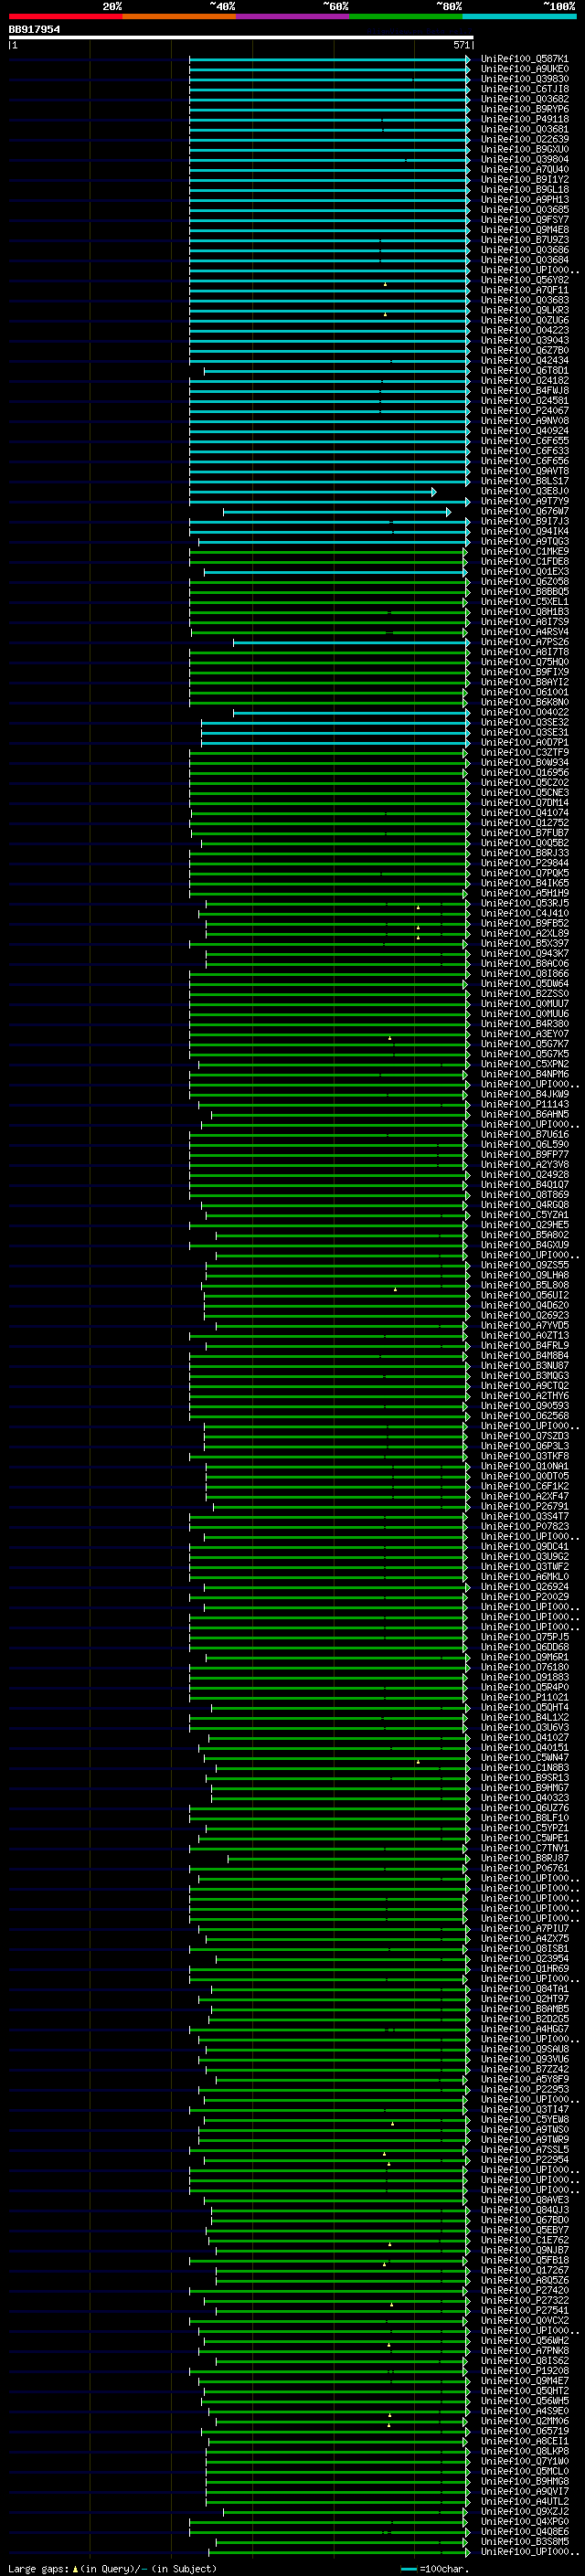
Task: Select UniRef100_B0W934 hit
Action: [524, 763]
